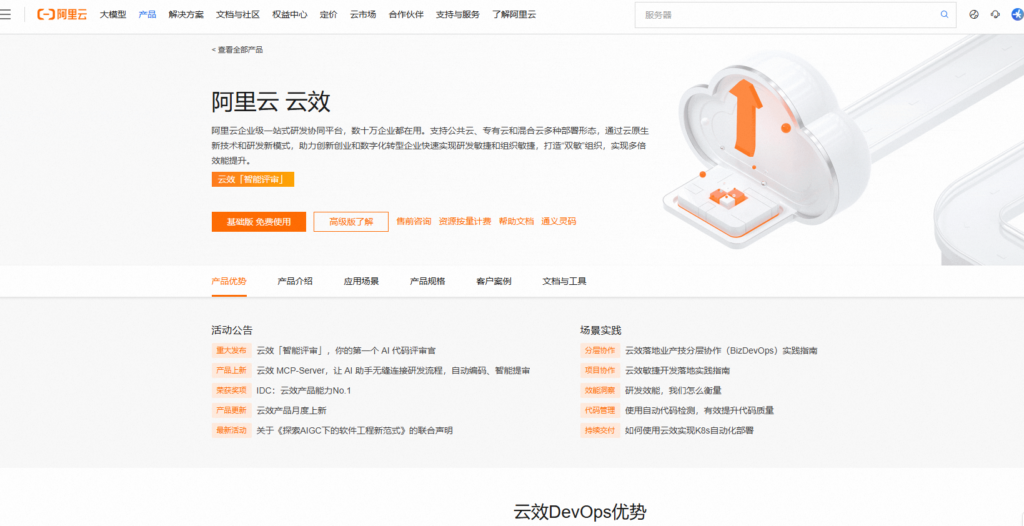Focus the 服务器 search input field
1024x526 pixels.
(785, 15)
